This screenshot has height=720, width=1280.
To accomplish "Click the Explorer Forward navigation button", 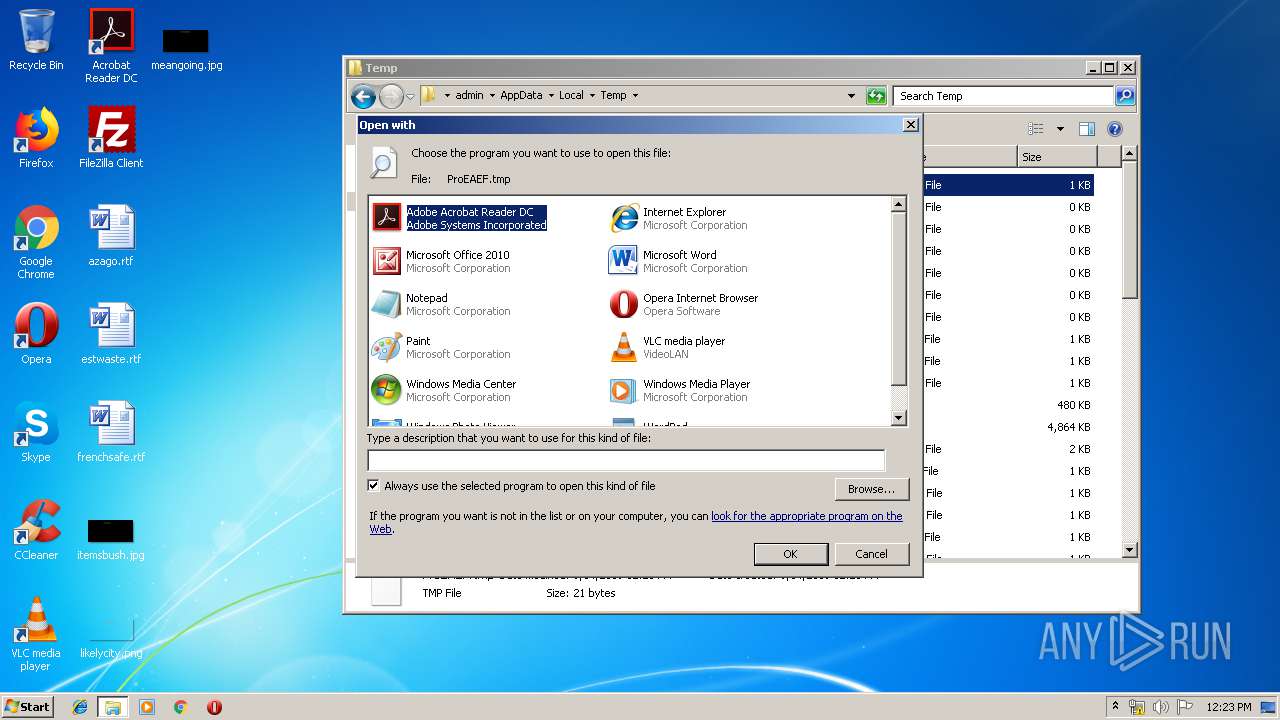I will click(391, 96).
